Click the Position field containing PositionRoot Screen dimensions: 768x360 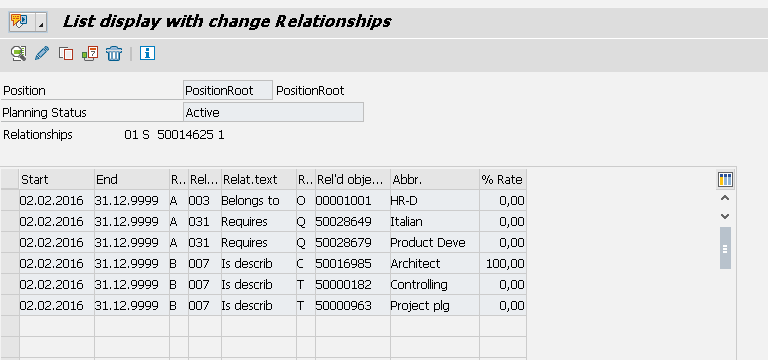coord(228,91)
